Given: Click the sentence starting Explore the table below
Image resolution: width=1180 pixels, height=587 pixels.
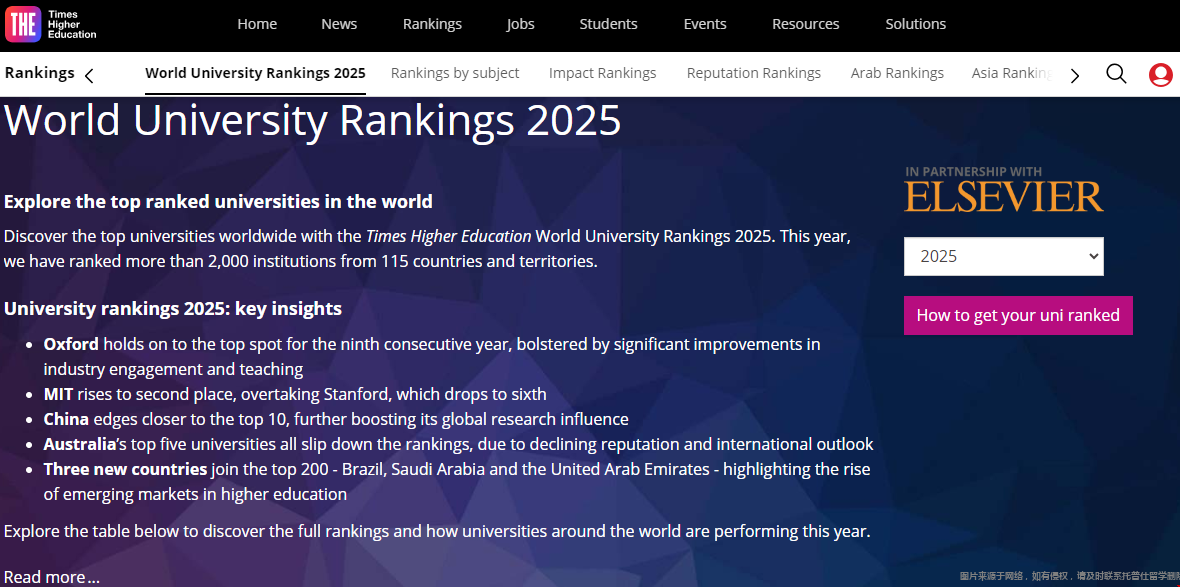Looking at the screenshot, I should (437, 531).
